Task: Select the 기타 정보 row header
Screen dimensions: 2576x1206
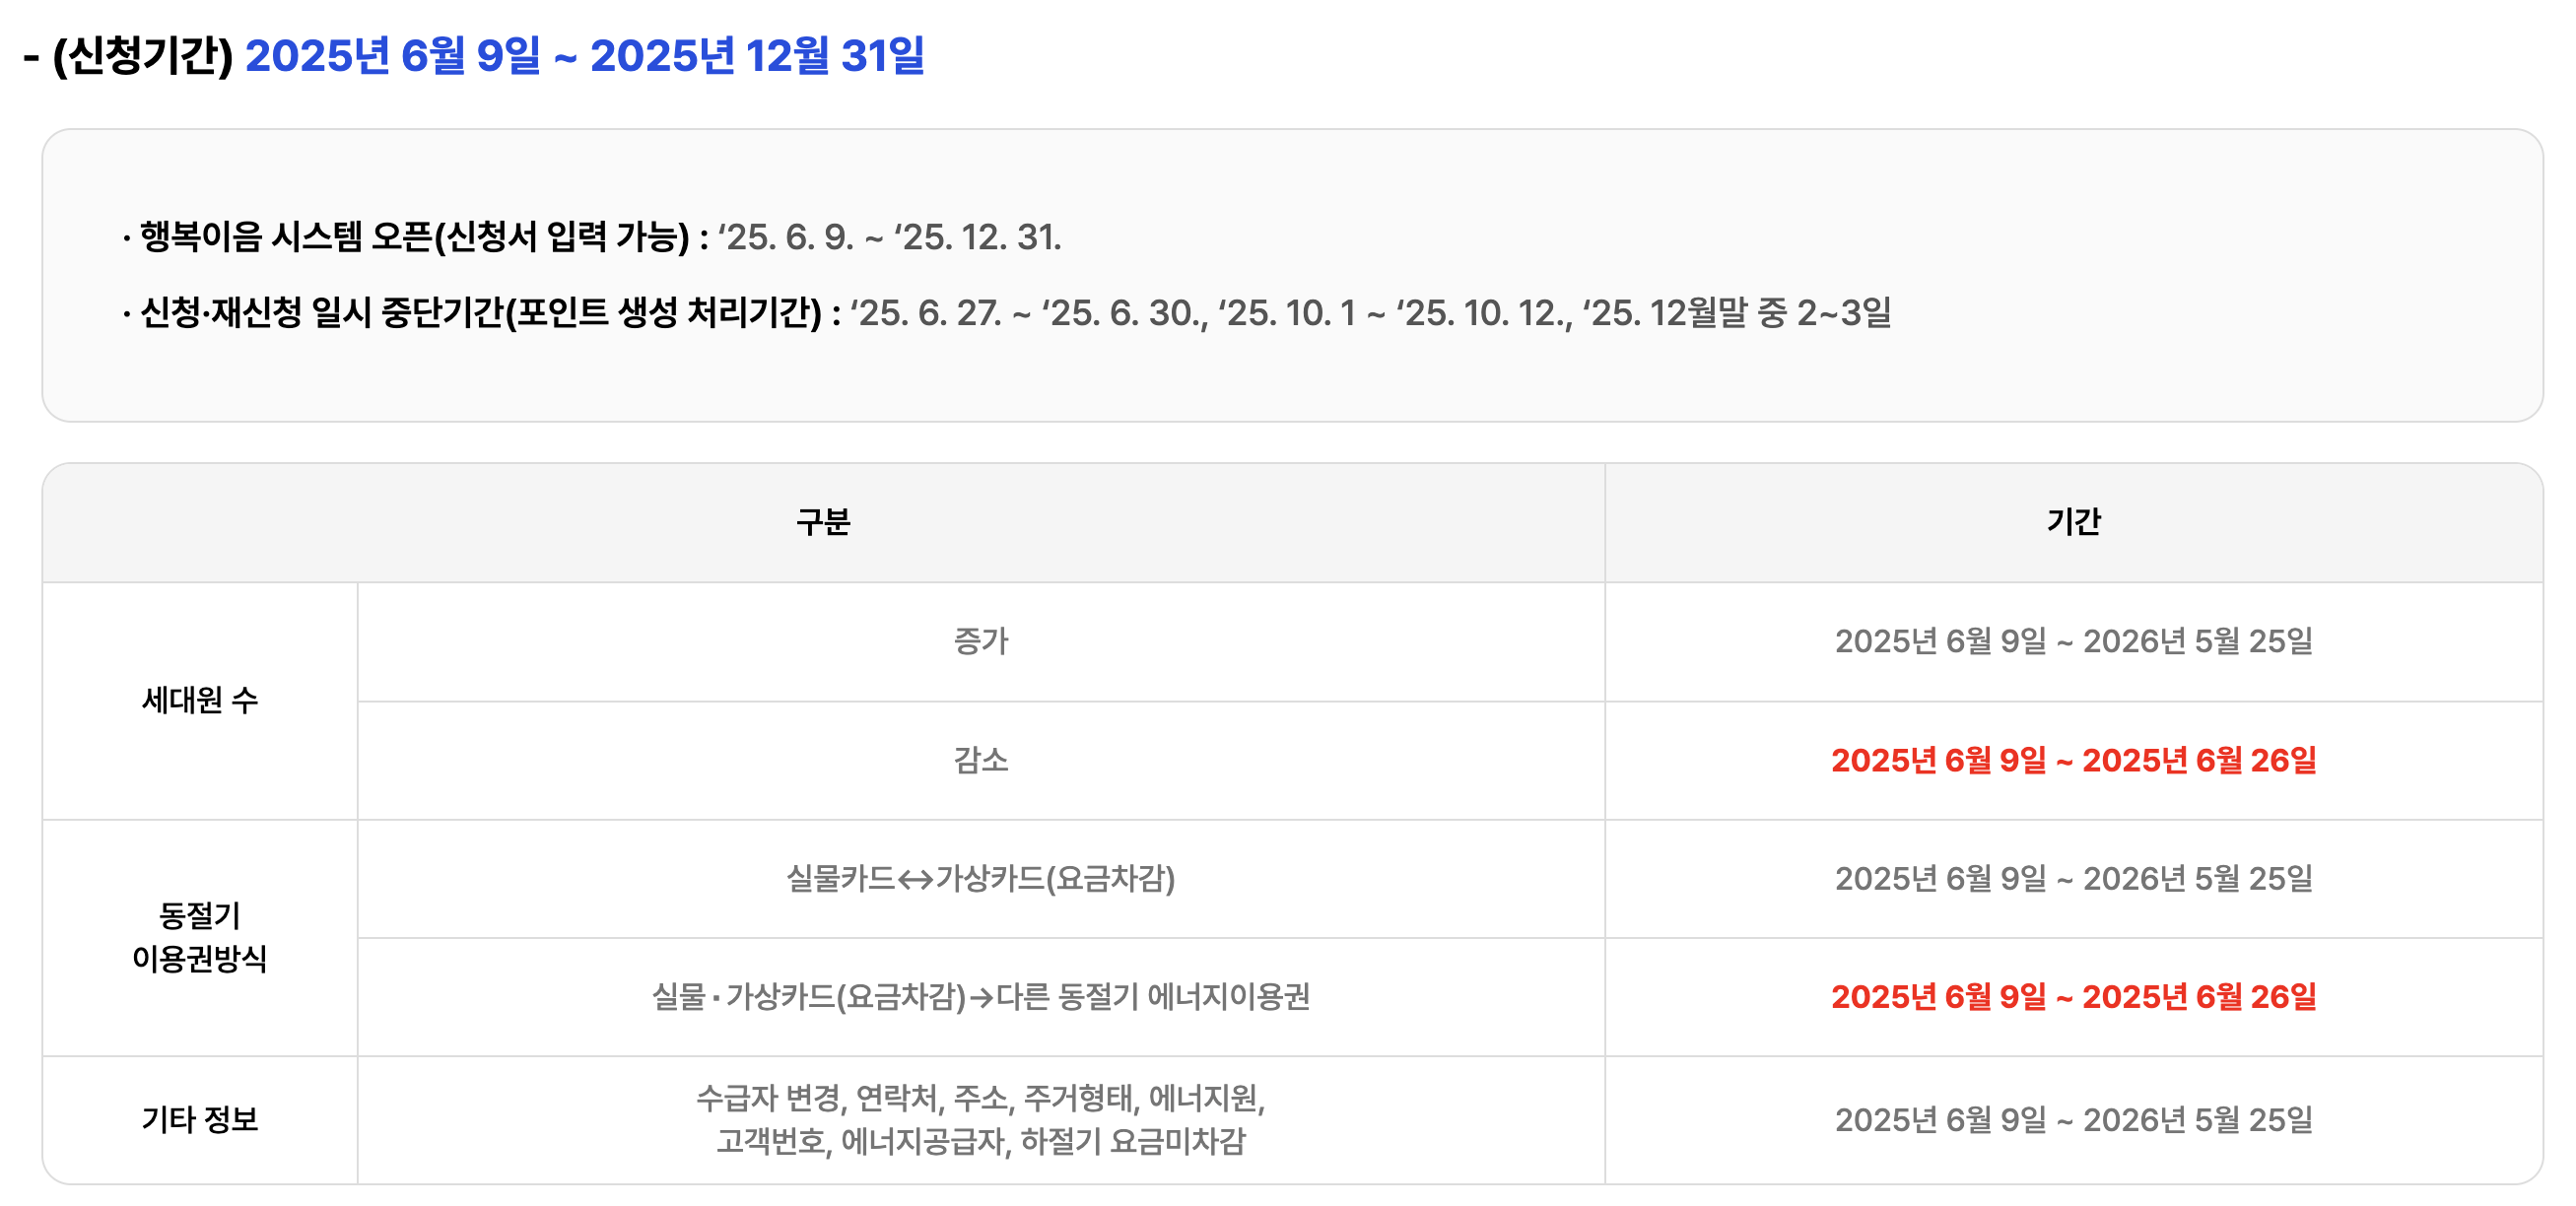Action: pos(200,1120)
